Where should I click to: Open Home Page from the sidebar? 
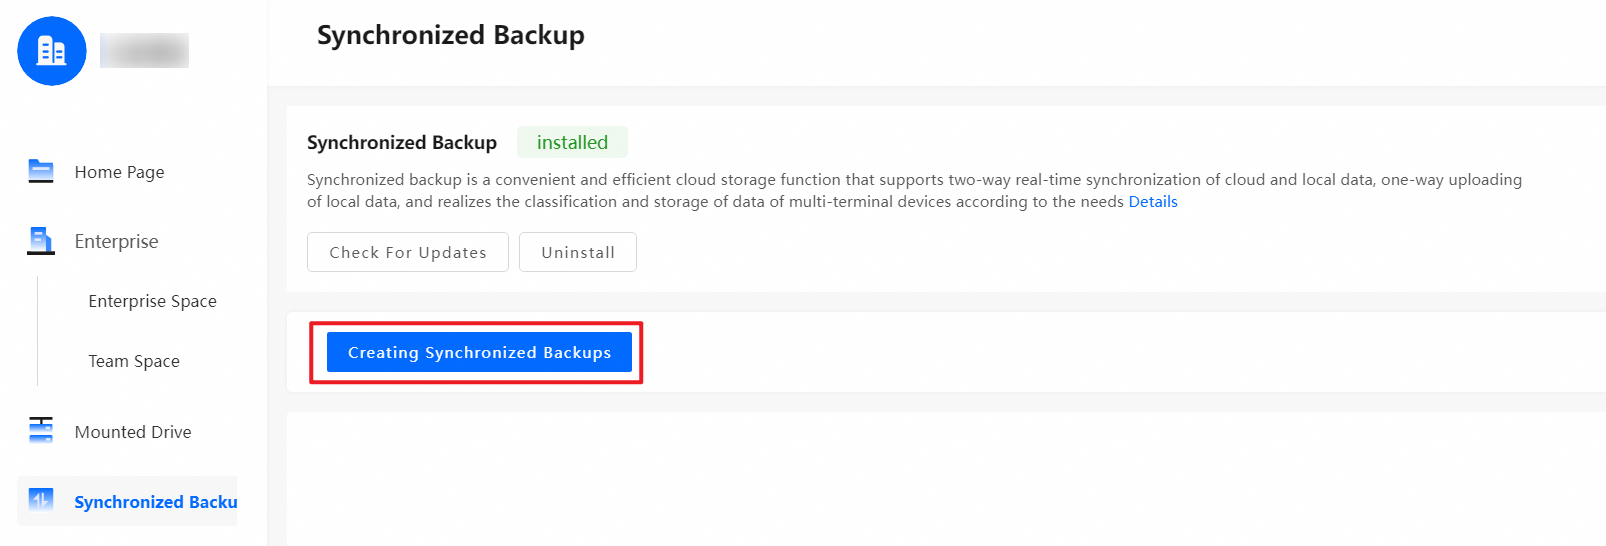click(119, 172)
